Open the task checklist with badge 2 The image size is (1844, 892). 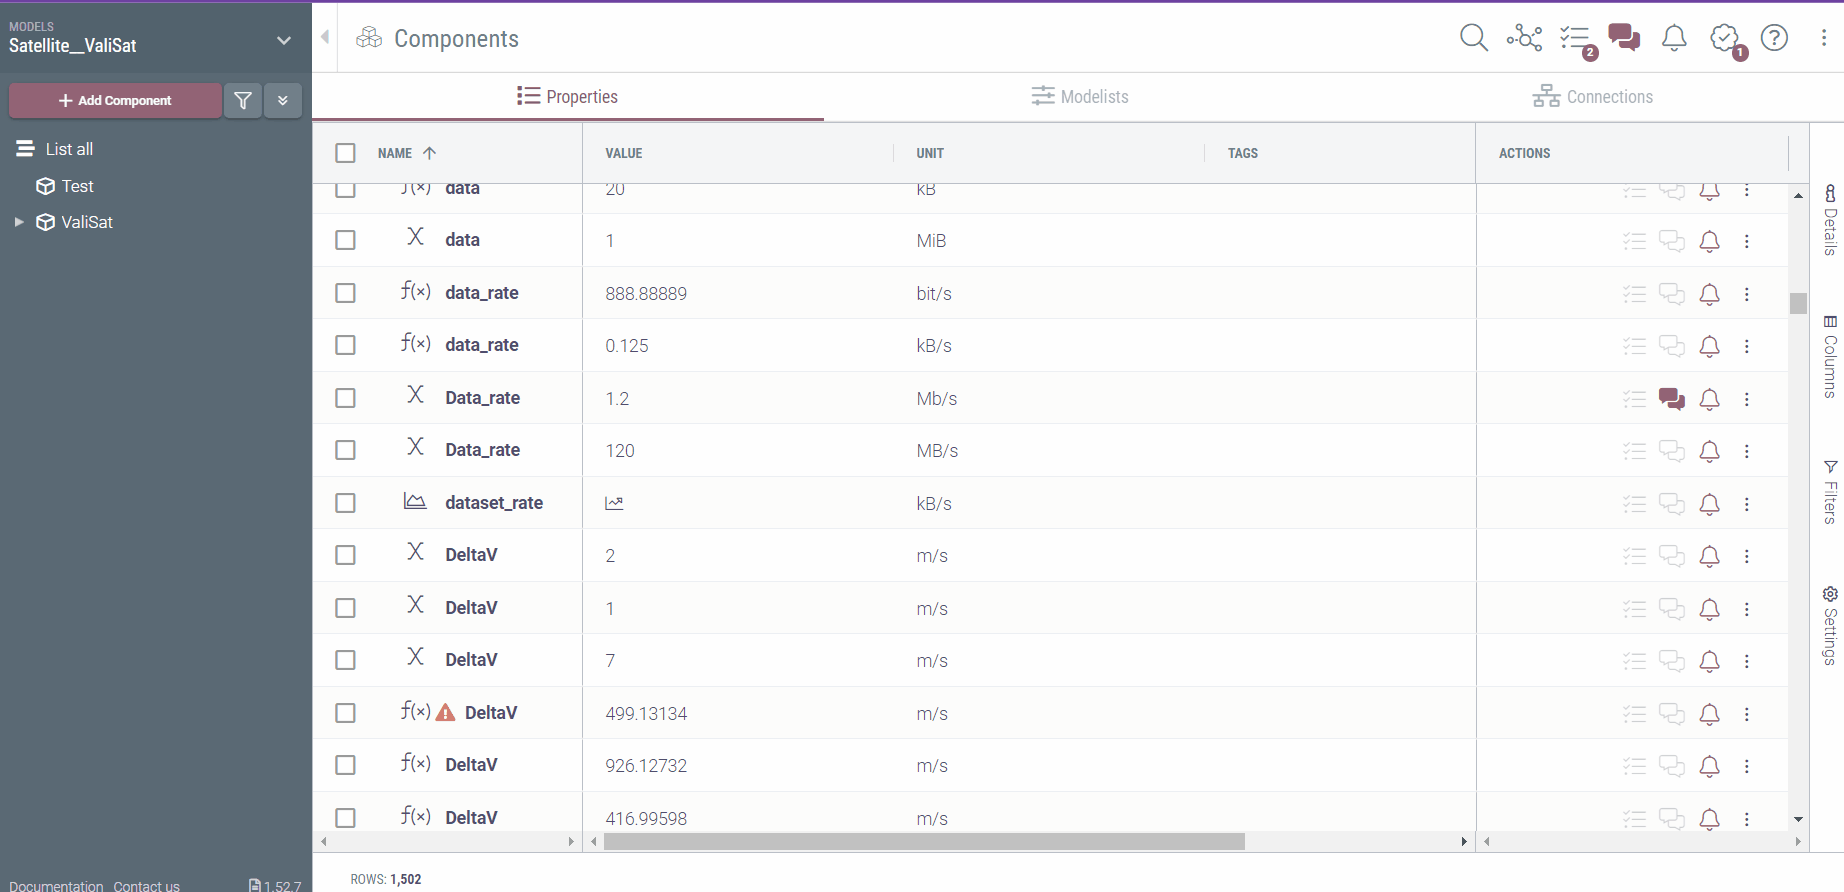point(1577,40)
